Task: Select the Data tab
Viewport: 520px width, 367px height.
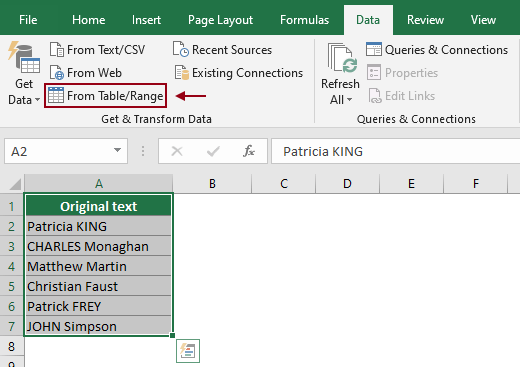Action: pos(368,20)
